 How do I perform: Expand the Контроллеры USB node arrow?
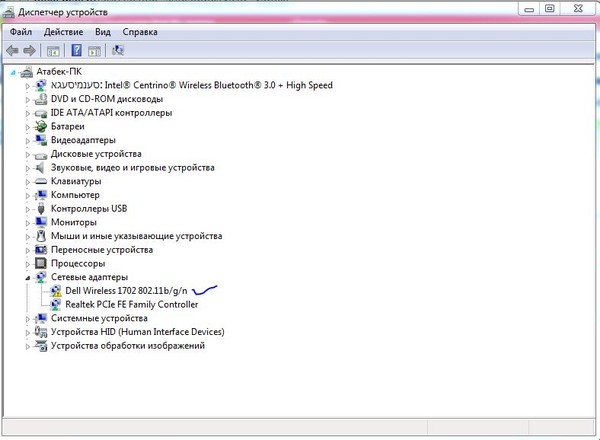point(27,210)
